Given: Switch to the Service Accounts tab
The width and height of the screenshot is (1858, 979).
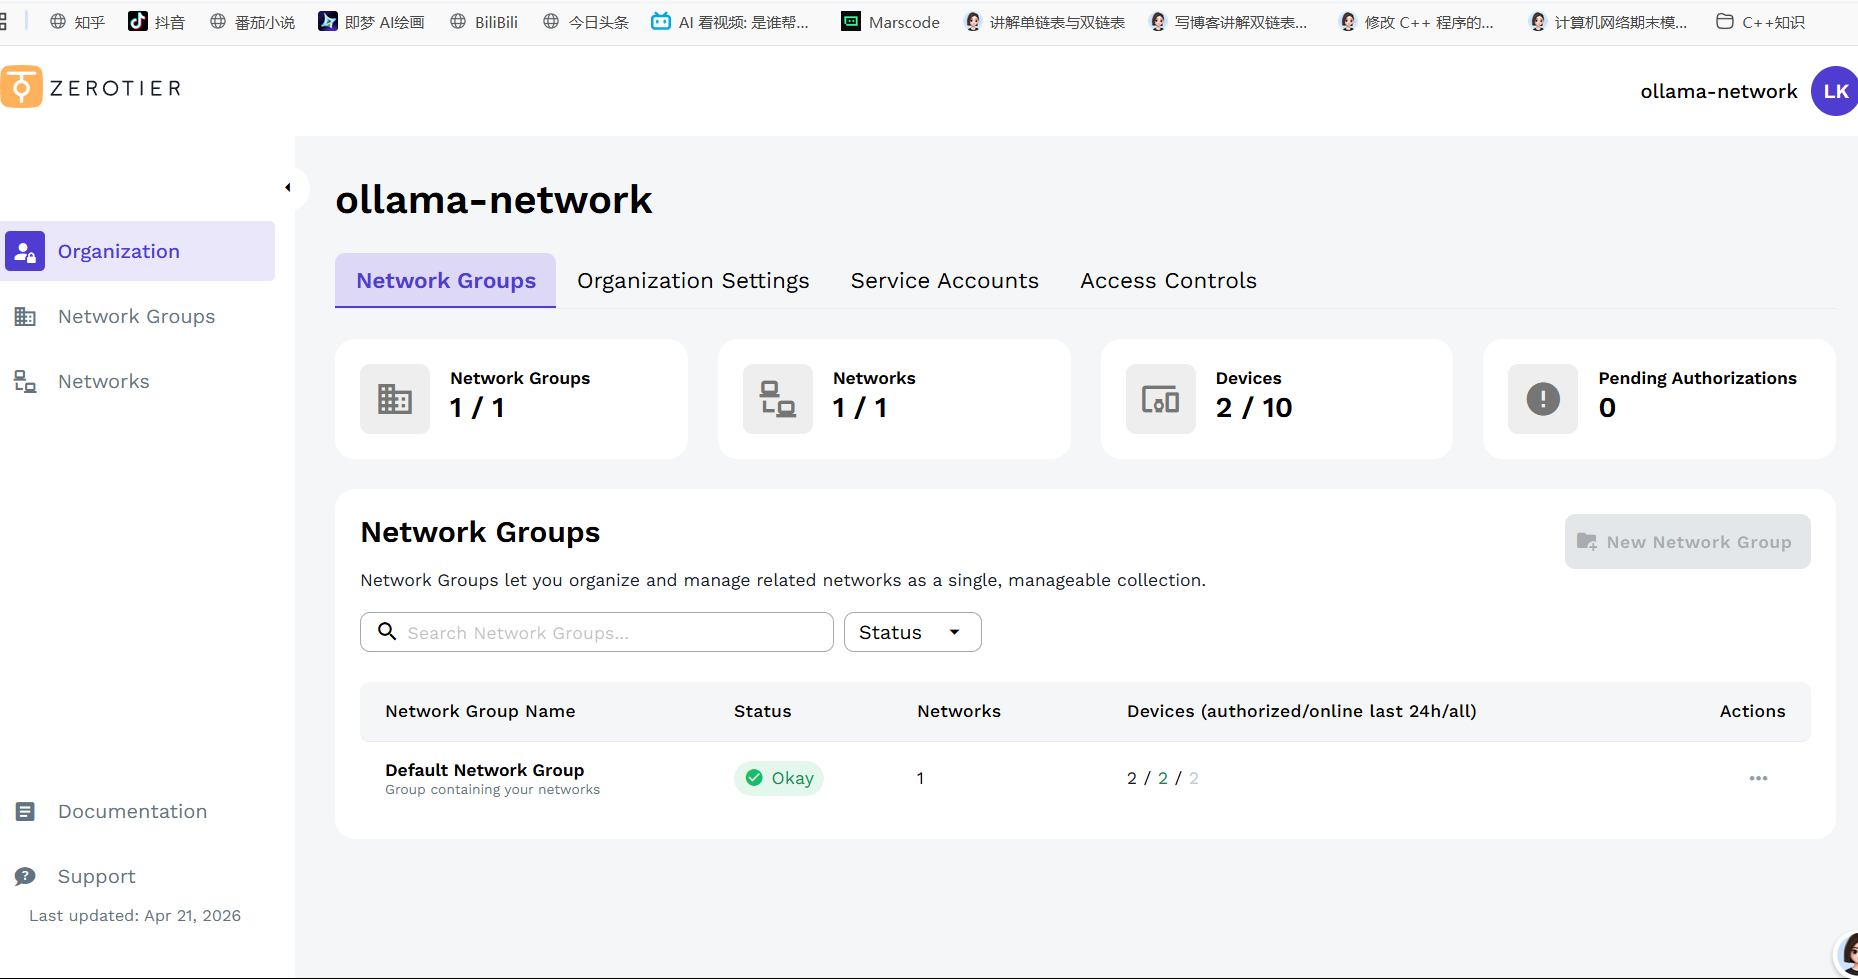Looking at the screenshot, I should coord(945,280).
